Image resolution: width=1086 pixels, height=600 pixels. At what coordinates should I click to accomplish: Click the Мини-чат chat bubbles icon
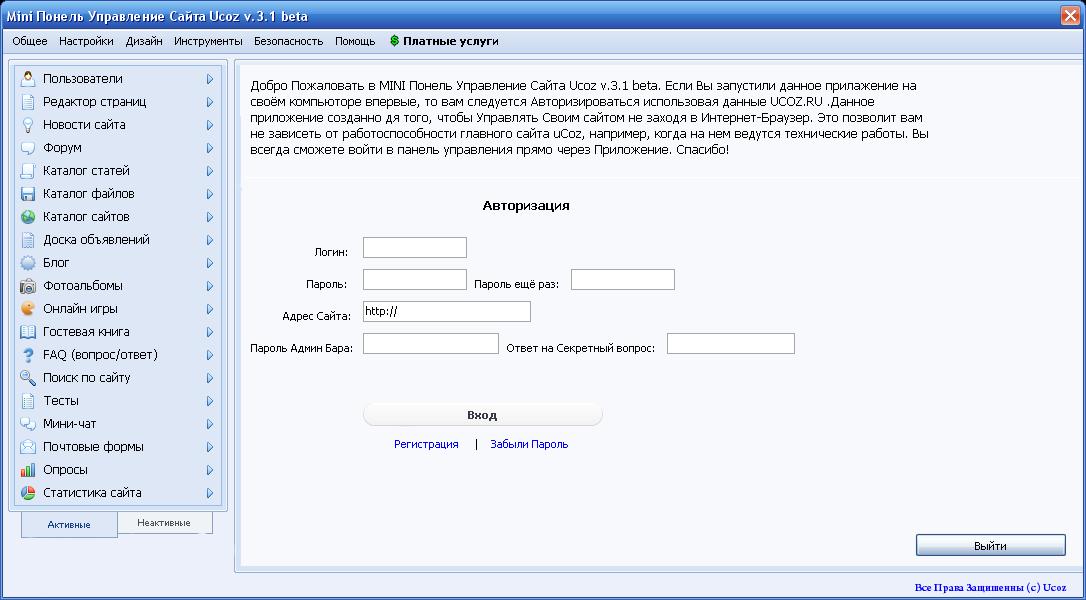[28, 423]
